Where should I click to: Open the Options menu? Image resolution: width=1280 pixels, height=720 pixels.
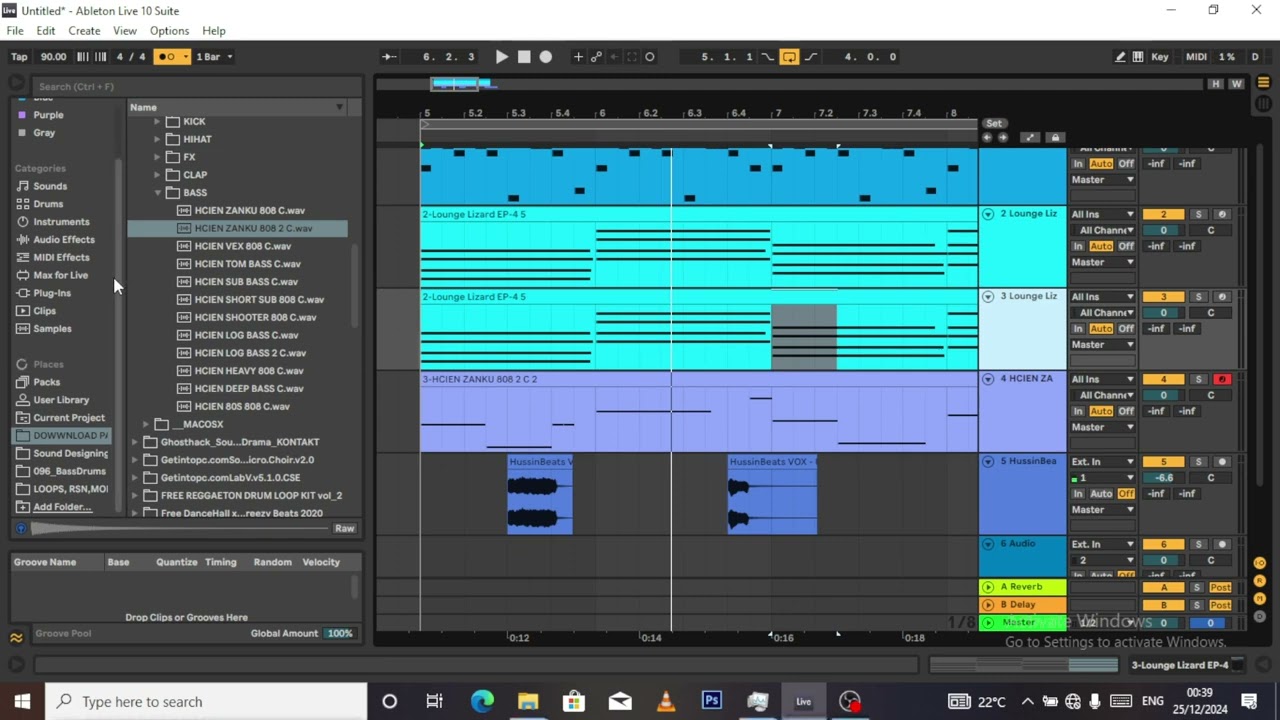pyautogui.click(x=169, y=31)
